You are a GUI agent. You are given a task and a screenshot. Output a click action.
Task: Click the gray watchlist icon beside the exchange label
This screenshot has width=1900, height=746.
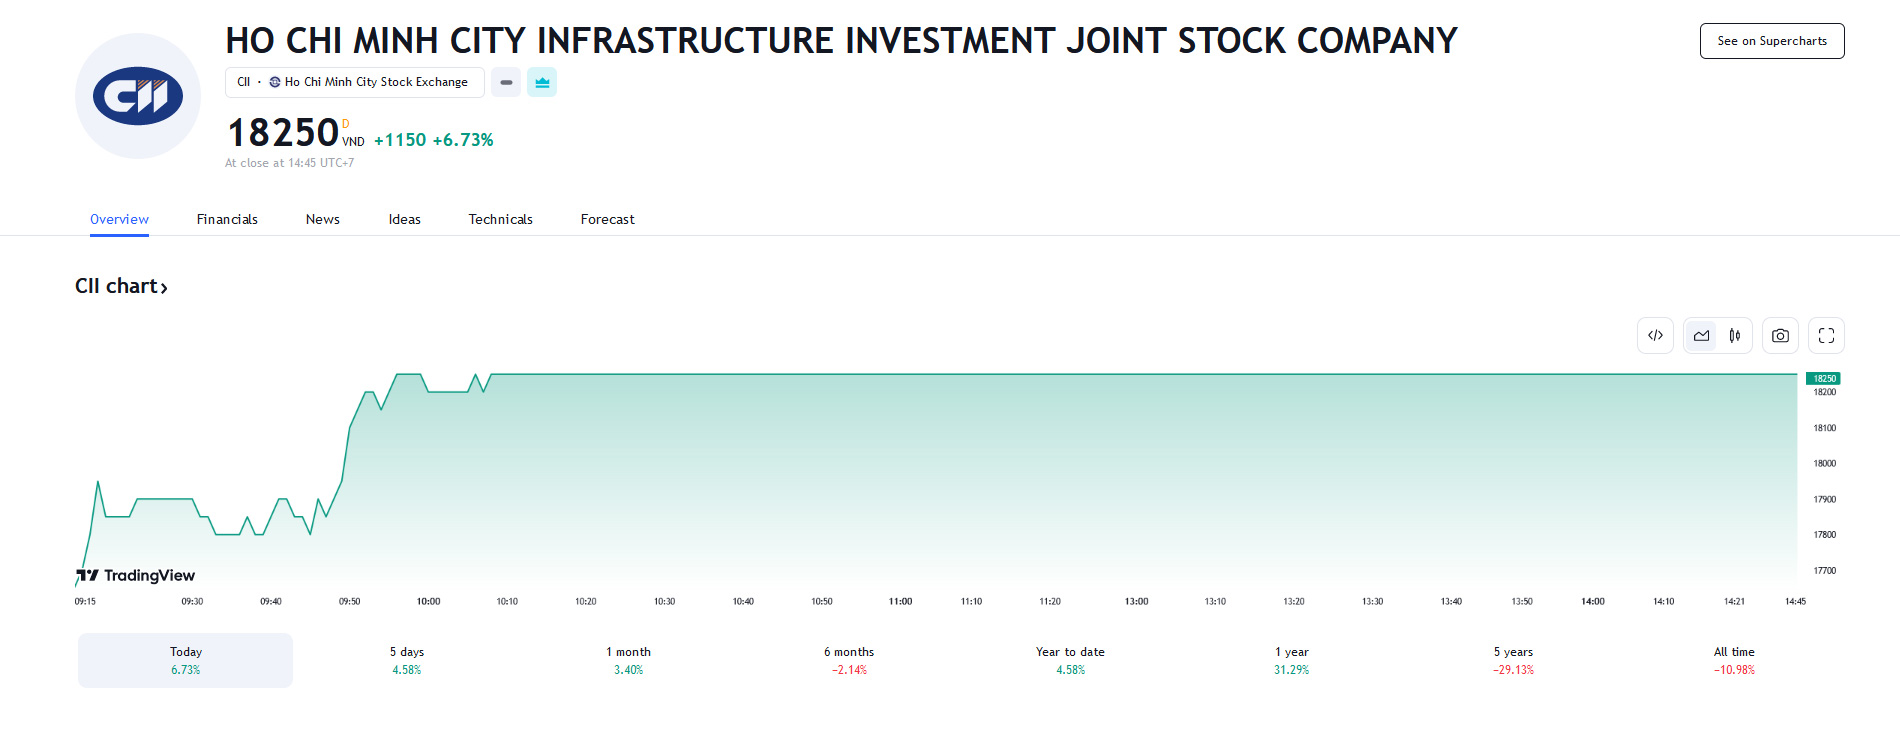(505, 82)
